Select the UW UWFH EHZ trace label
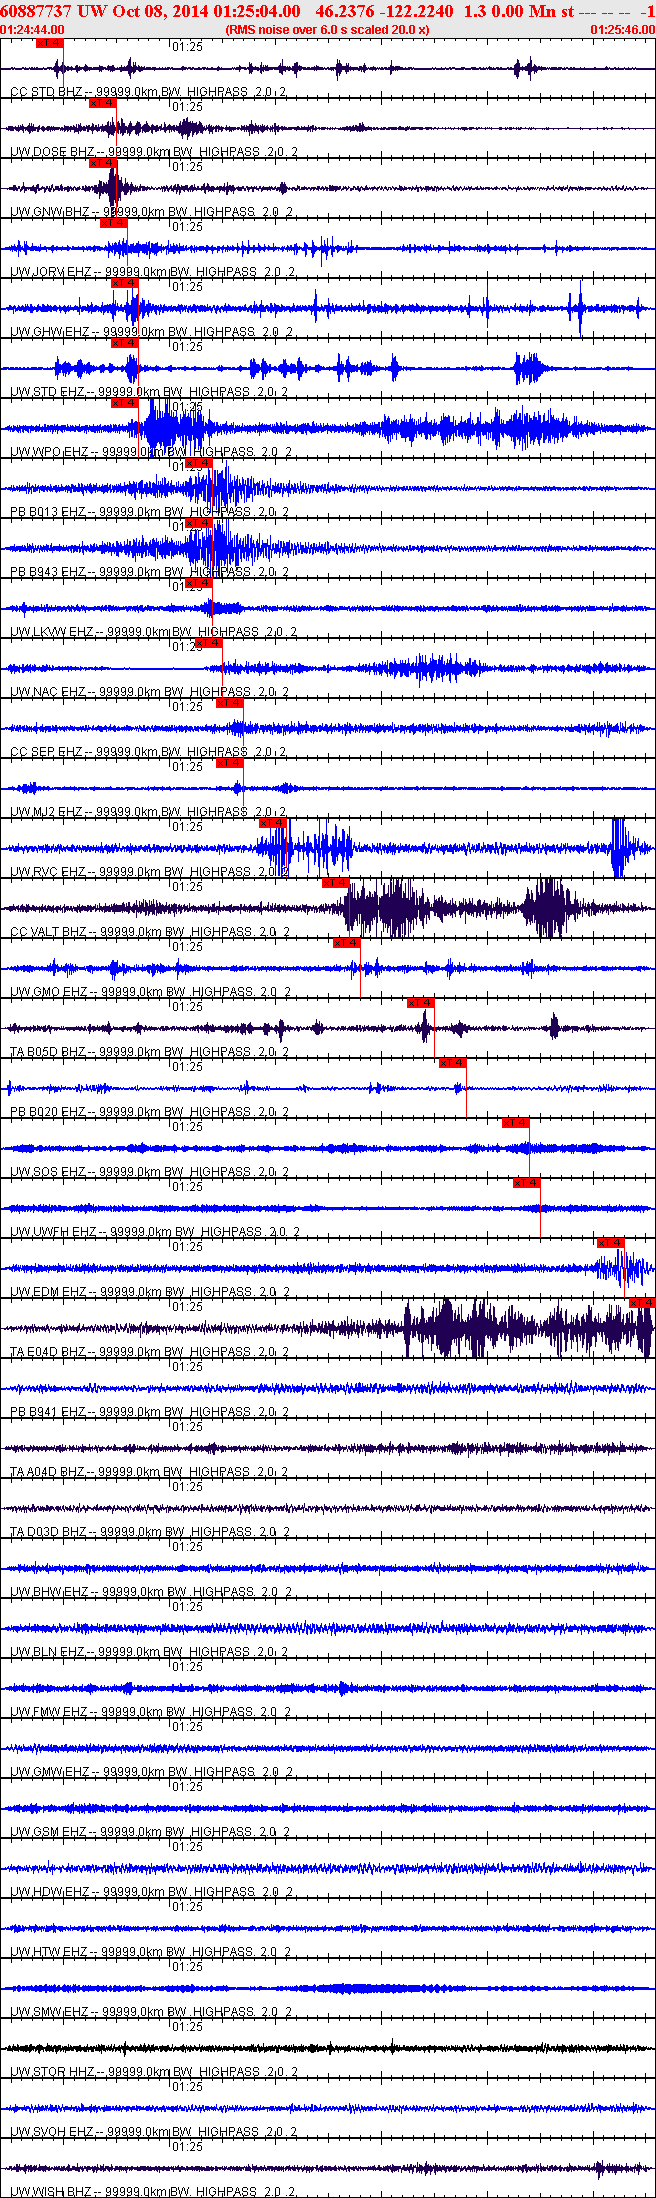The image size is (656, 2198). coord(155,1232)
